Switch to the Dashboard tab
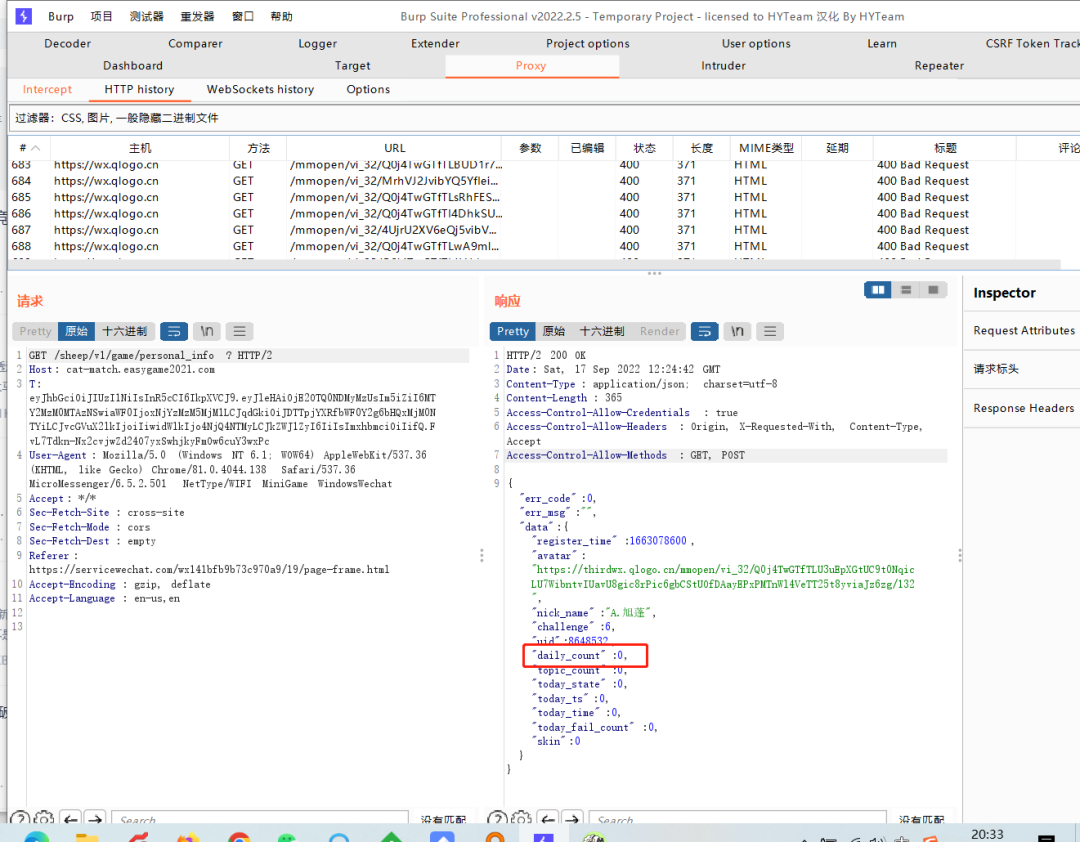1080x842 pixels. coord(133,65)
